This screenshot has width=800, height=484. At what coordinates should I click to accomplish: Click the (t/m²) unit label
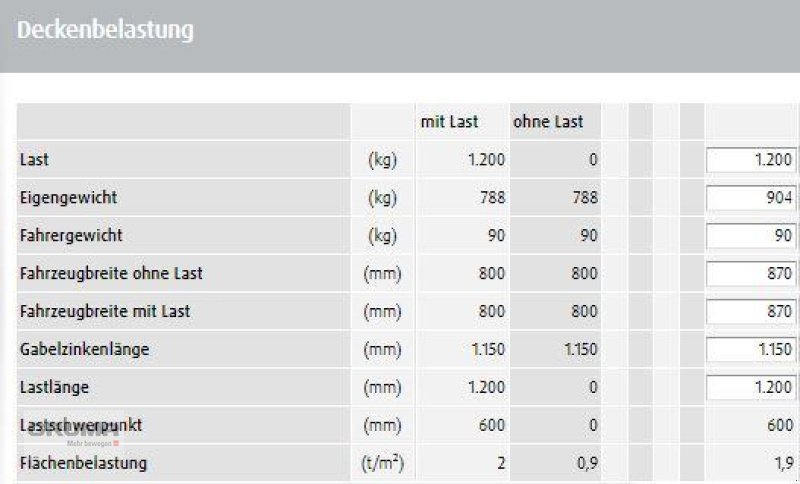pos(383,463)
